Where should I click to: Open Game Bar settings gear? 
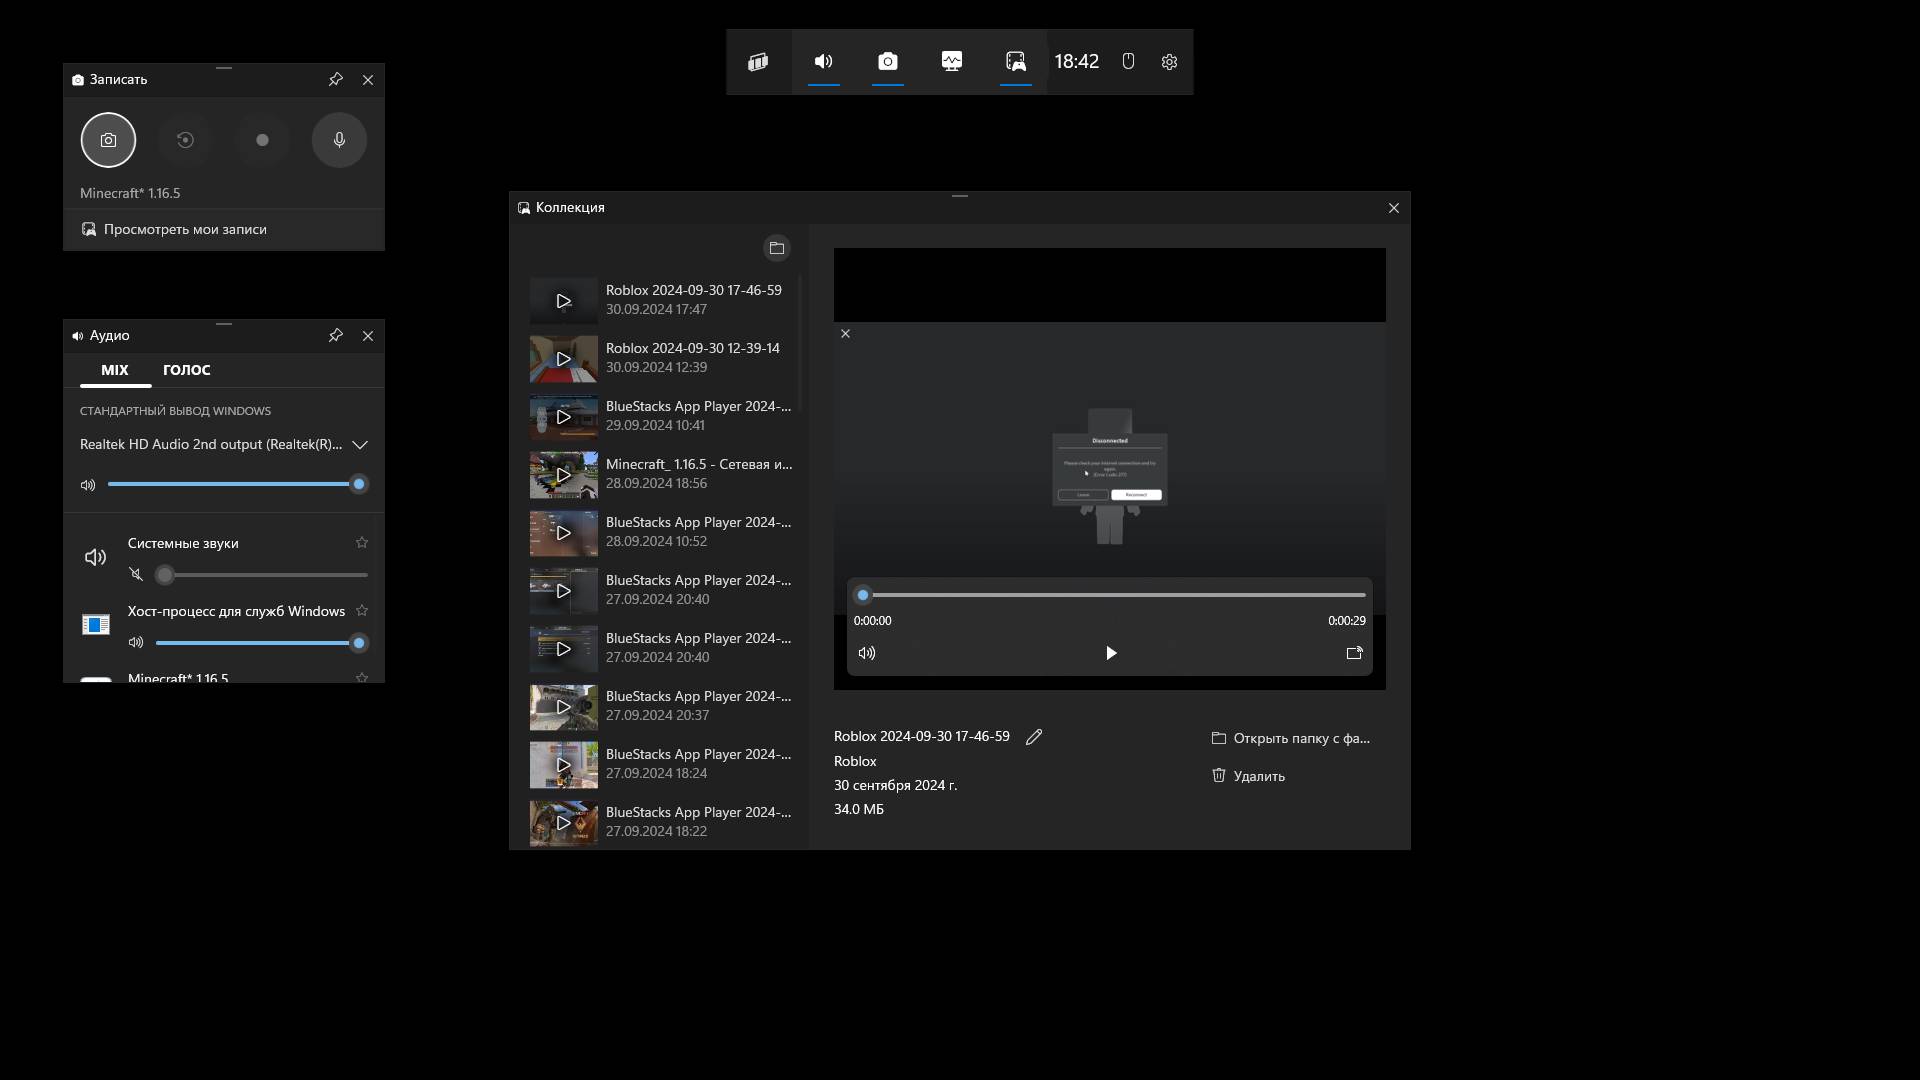pos(1169,62)
